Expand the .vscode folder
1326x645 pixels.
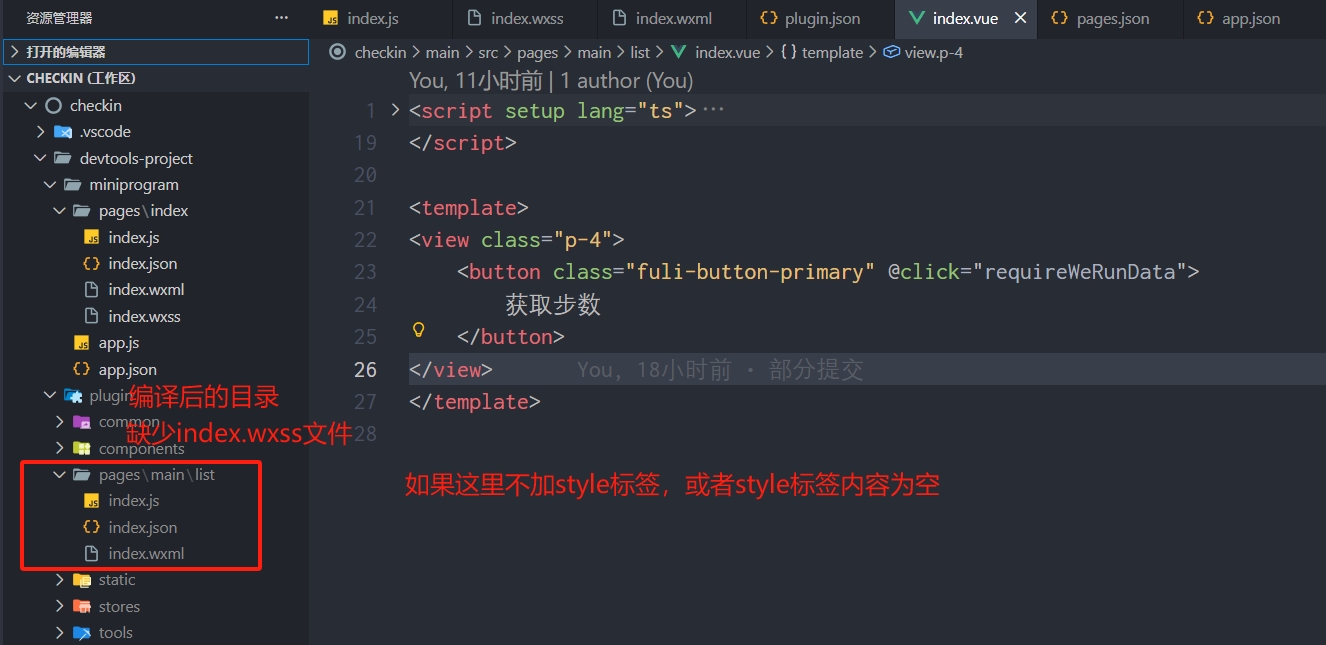tap(105, 132)
